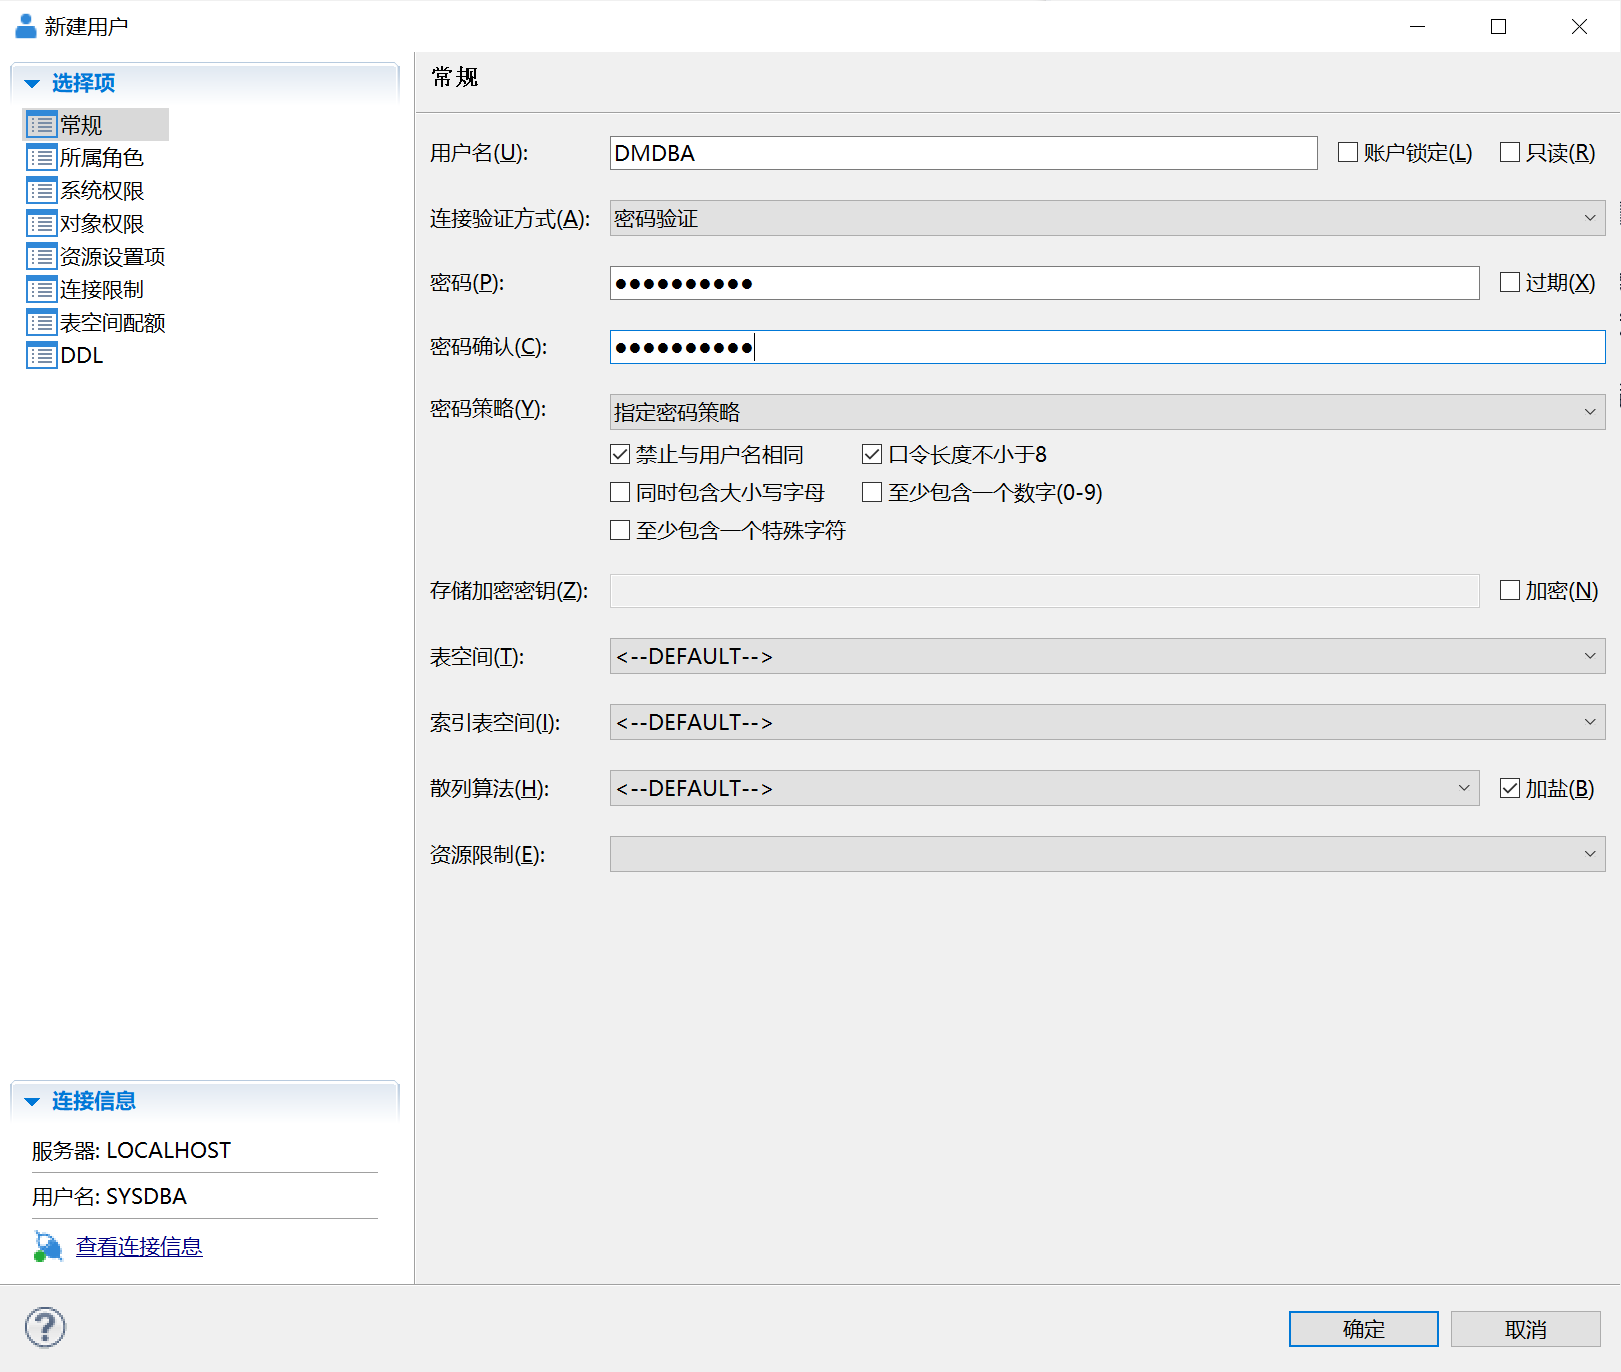
Task: Enable 至少包含一个特殊字符 checkbox
Action: [620, 530]
